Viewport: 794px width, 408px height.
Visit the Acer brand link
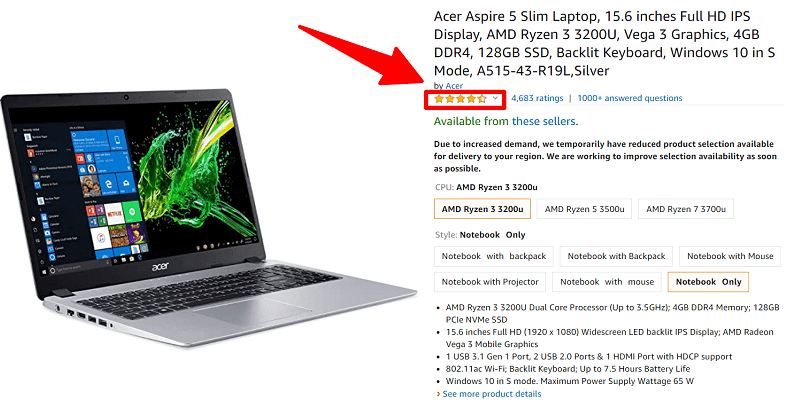click(x=454, y=86)
